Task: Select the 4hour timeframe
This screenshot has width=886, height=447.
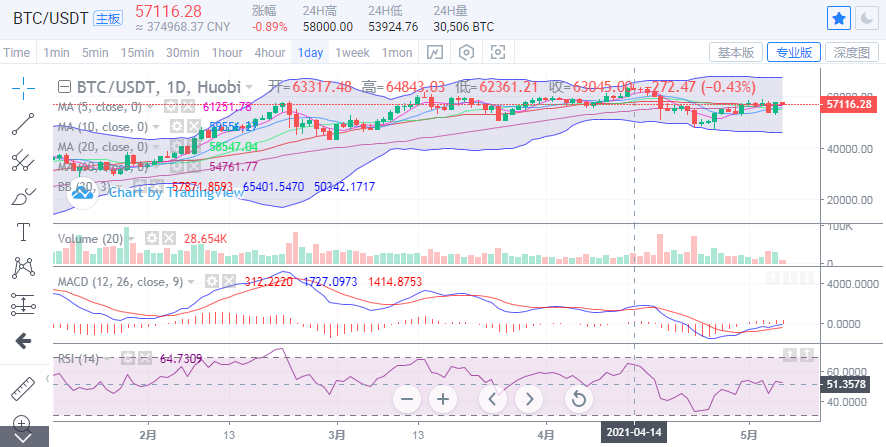Action: (x=270, y=52)
